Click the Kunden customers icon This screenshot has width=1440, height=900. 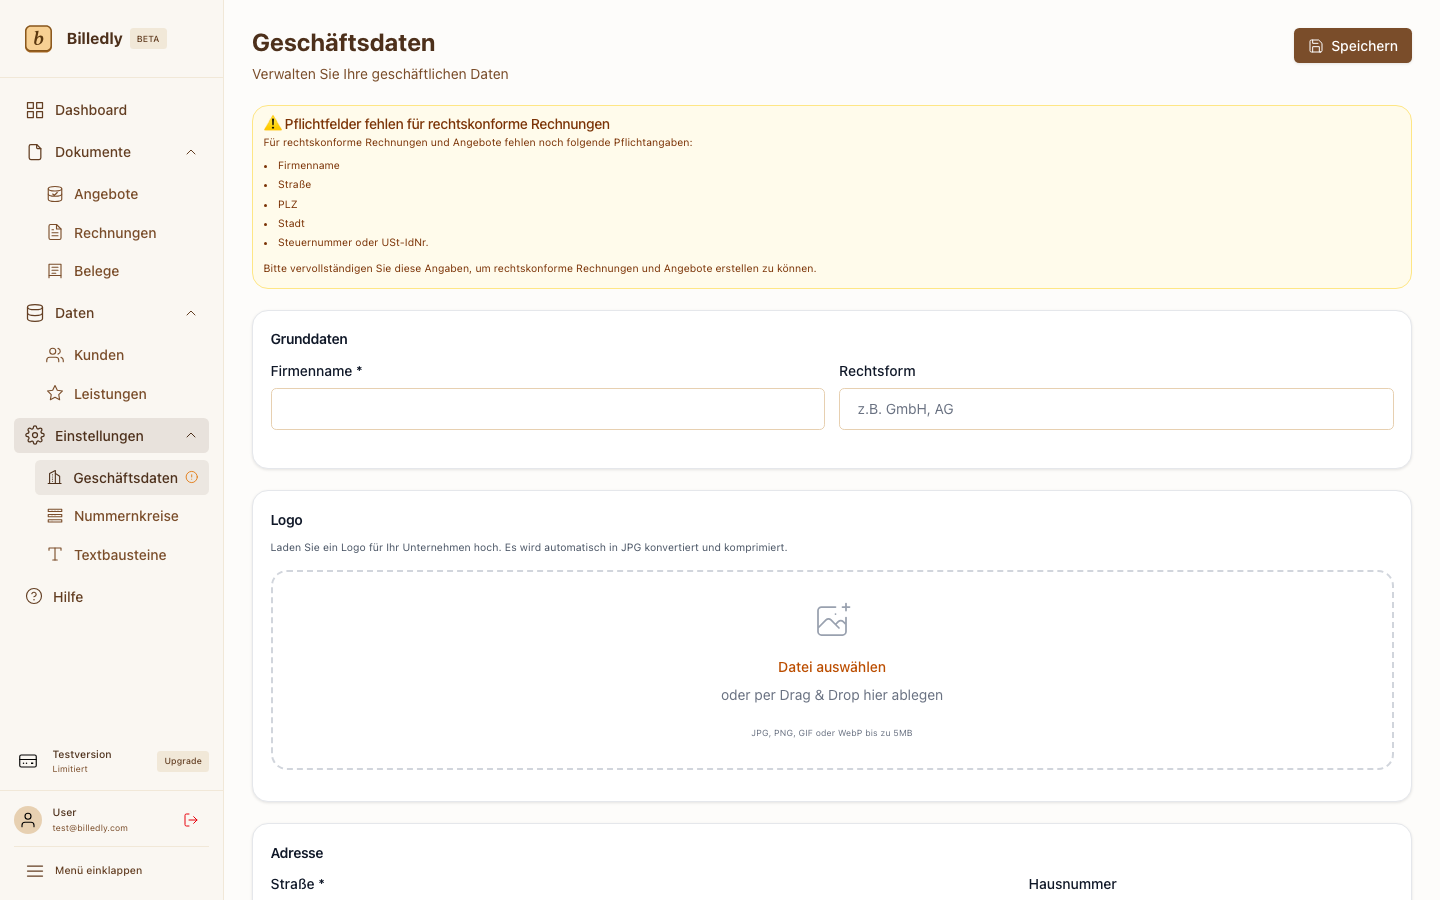pyautogui.click(x=55, y=354)
